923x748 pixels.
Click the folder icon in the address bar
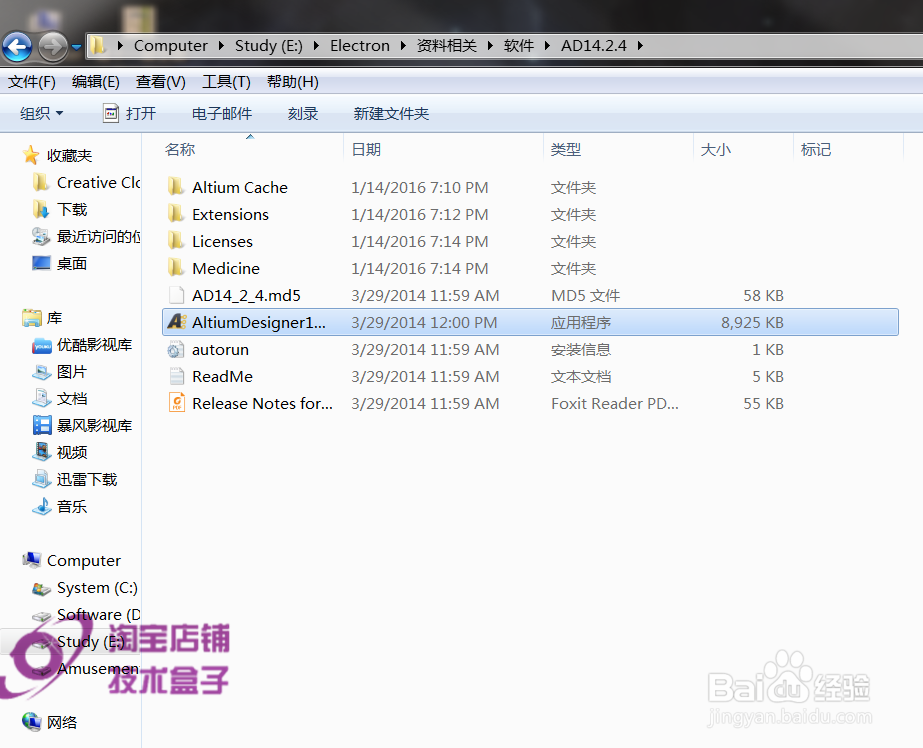tap(98, 45)
